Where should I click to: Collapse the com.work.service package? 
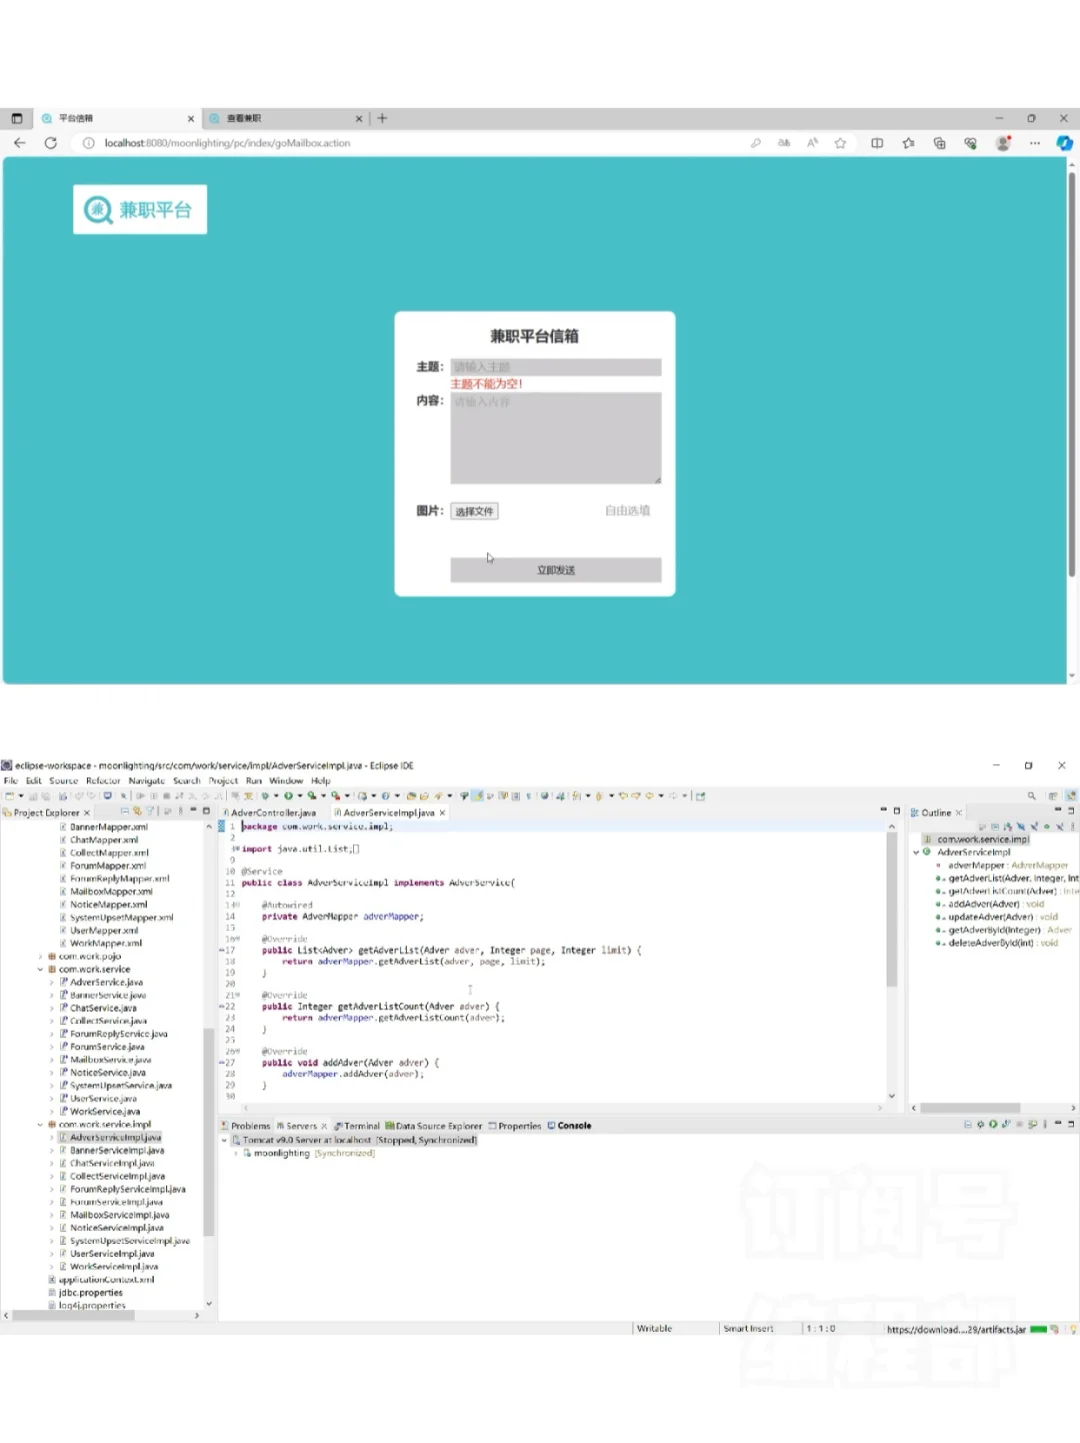pyautogui.click(x=41, y=969)
